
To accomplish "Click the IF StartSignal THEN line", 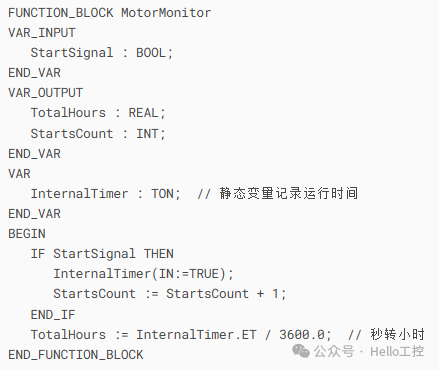I will tap(102, 254).
